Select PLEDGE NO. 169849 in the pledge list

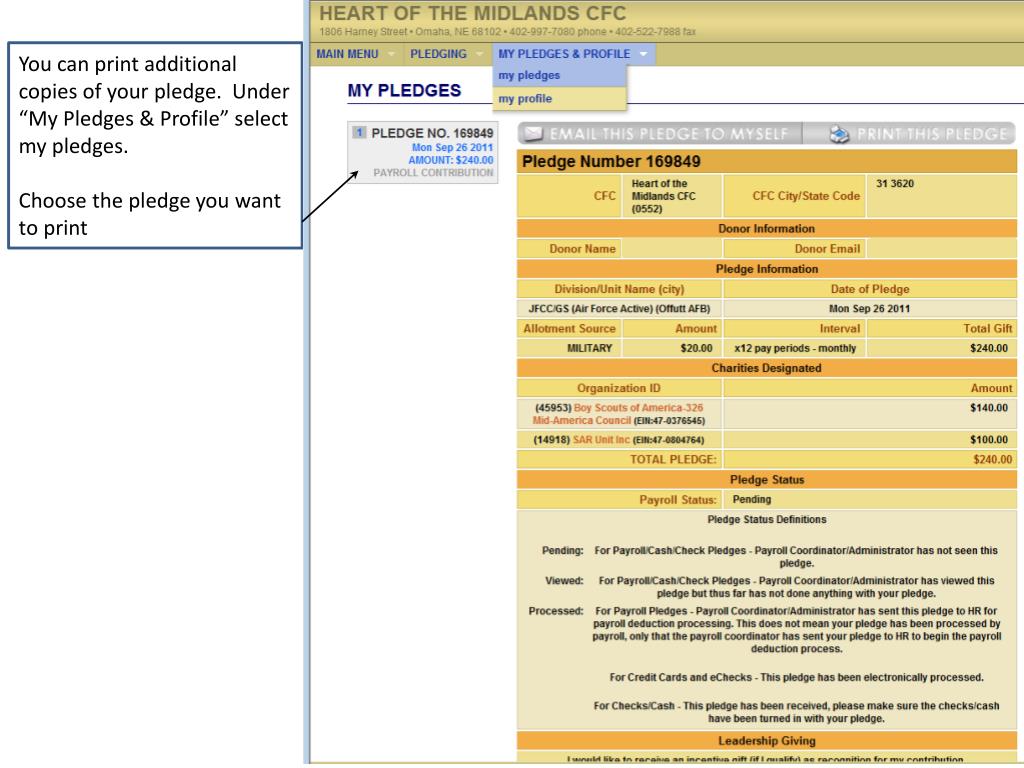pyautogui.click(x=423, y=152)
